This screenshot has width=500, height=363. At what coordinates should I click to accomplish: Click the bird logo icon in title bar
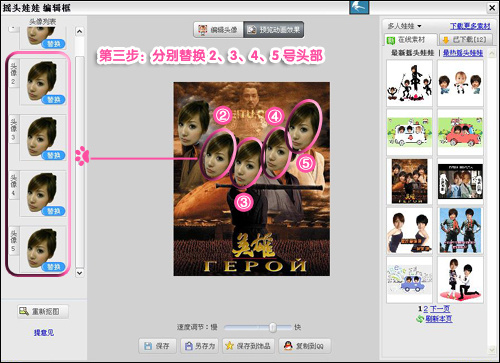(x=359, y=7)
